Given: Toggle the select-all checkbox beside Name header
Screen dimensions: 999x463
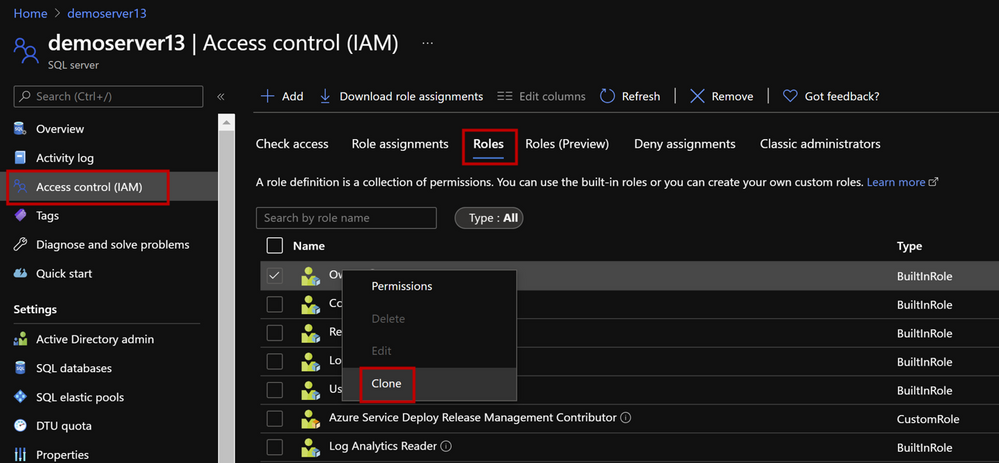Looking at the screenshot, I should coord(275,245).
